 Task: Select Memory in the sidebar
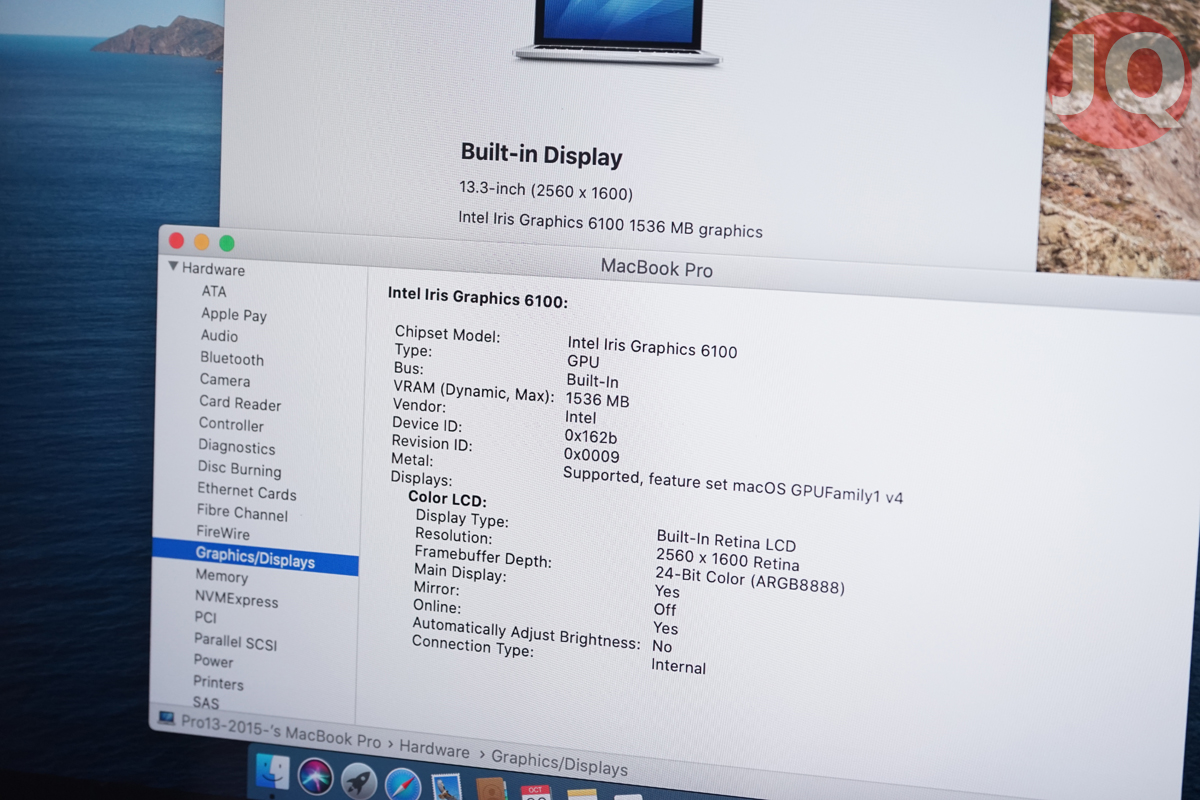click(221, 576)
